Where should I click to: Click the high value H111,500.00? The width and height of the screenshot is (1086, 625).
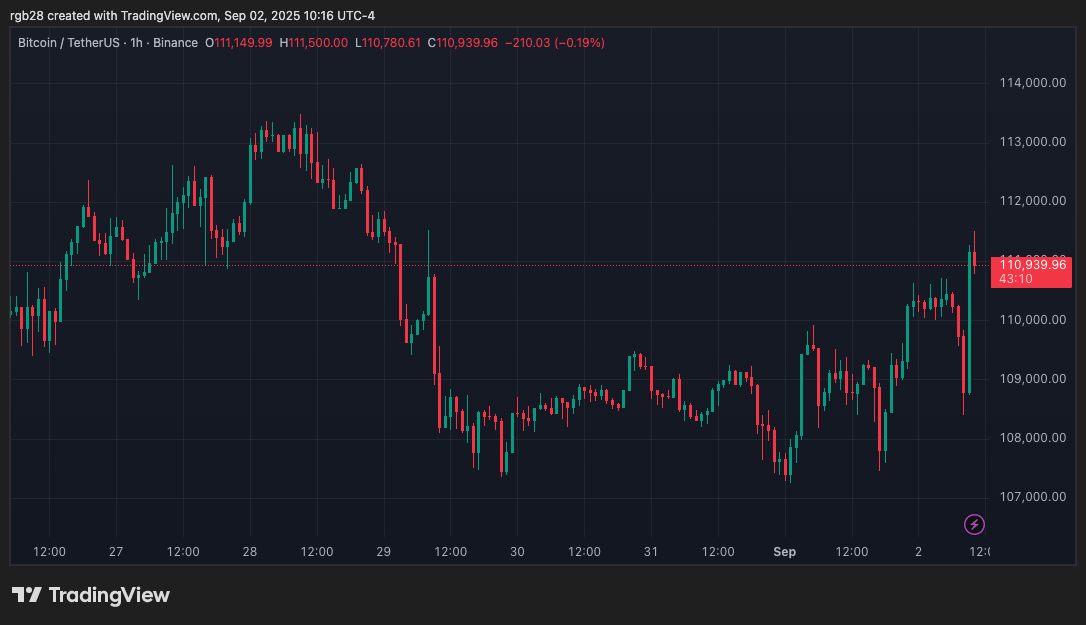(314, 43)
